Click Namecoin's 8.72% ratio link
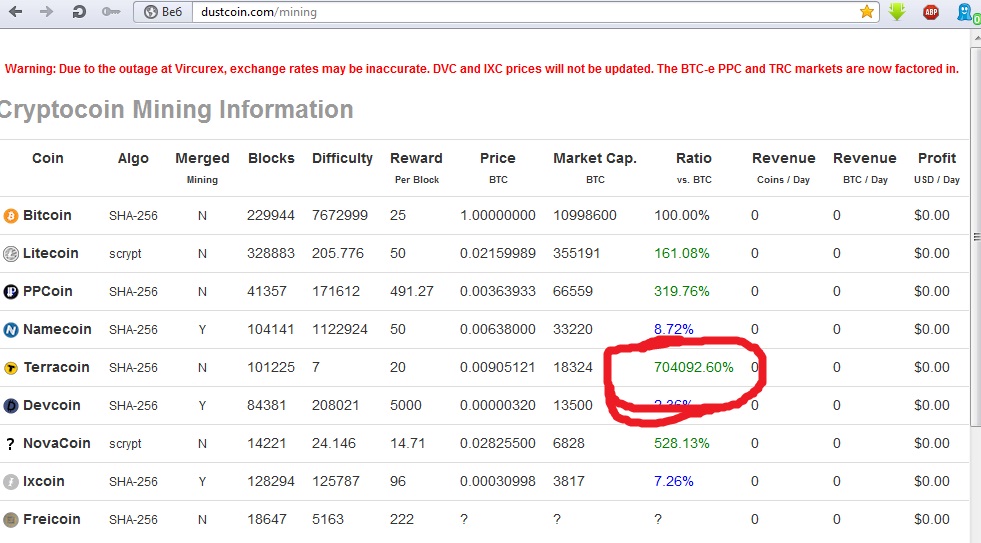The image size is (981, 543). pos(674,330)
